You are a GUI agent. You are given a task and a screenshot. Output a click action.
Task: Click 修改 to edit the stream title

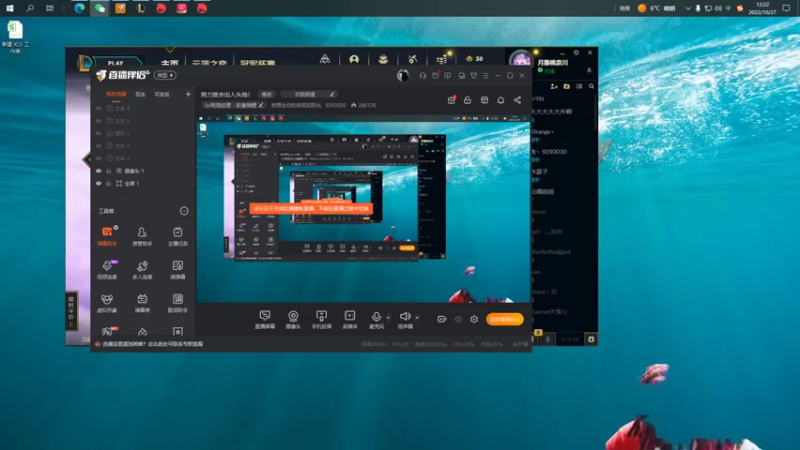pyautogui.click(x=266, y=94)
